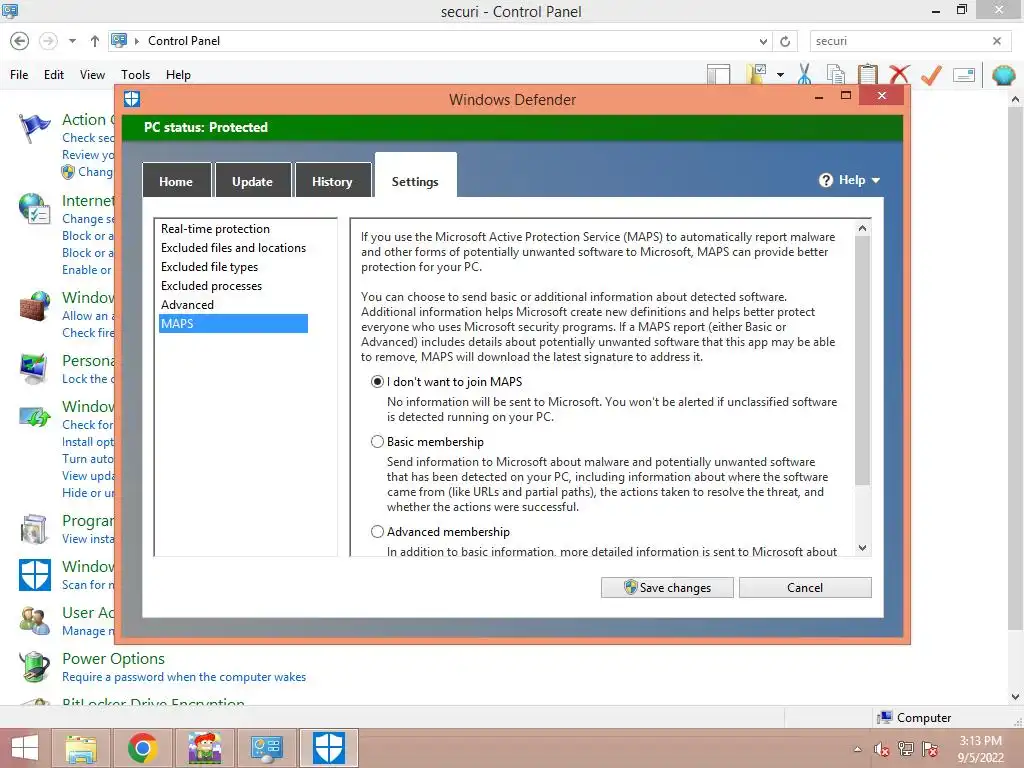Click 'Require a password when the computer wakes'
1024x768 pixels.
click(184, 677)
